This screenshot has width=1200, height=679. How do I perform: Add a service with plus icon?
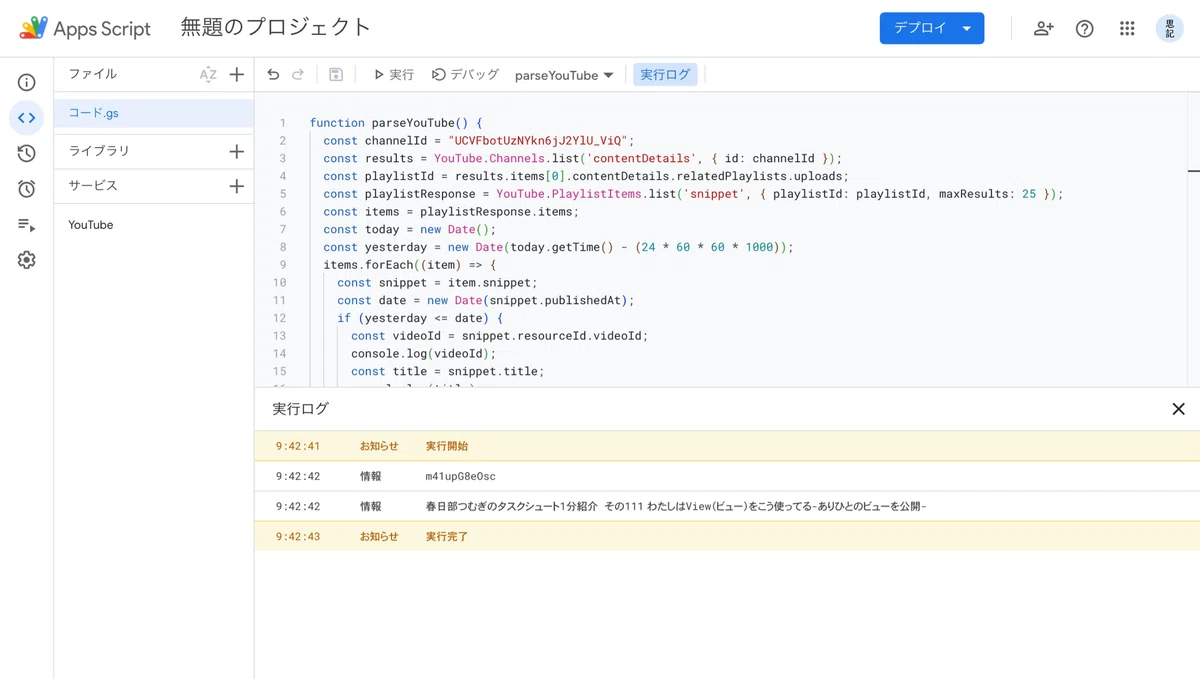pyautogui.click(x=237, y=186)
